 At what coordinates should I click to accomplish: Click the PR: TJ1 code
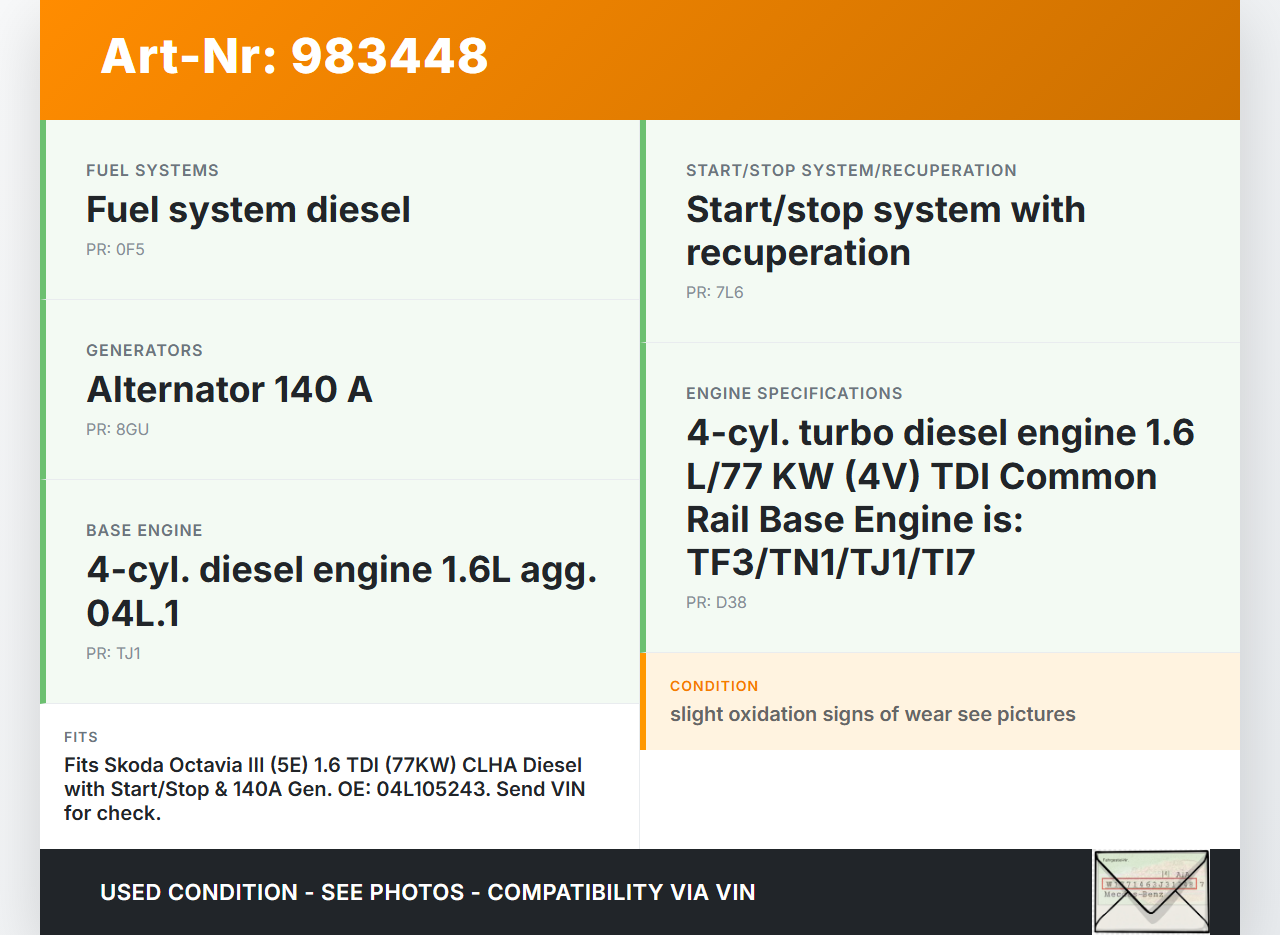pos(113,653)
